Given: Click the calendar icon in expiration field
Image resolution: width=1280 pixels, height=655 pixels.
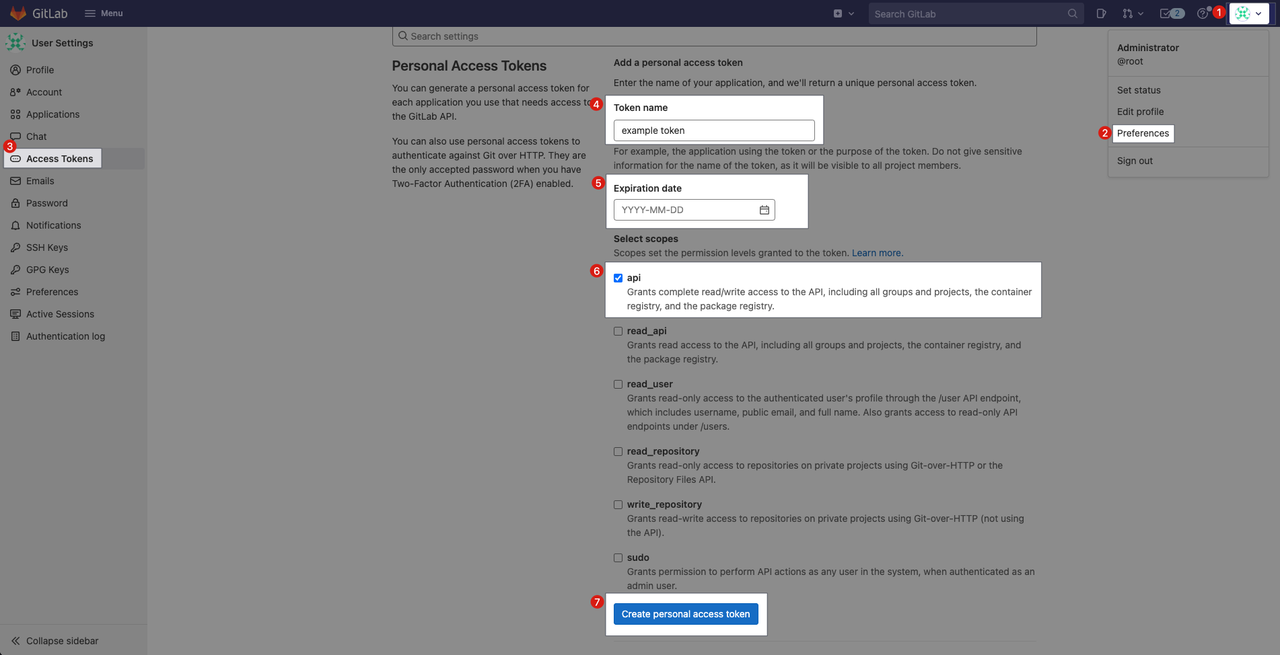Looking at the screenshot, I should point(764,210).
